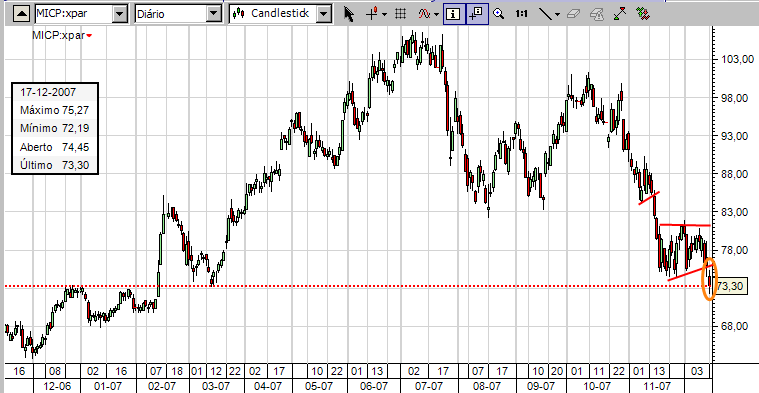Image resolution: width=759 pixels, height=393 pixels.
Task: Click the 07-07 month label
Action: 429,386
